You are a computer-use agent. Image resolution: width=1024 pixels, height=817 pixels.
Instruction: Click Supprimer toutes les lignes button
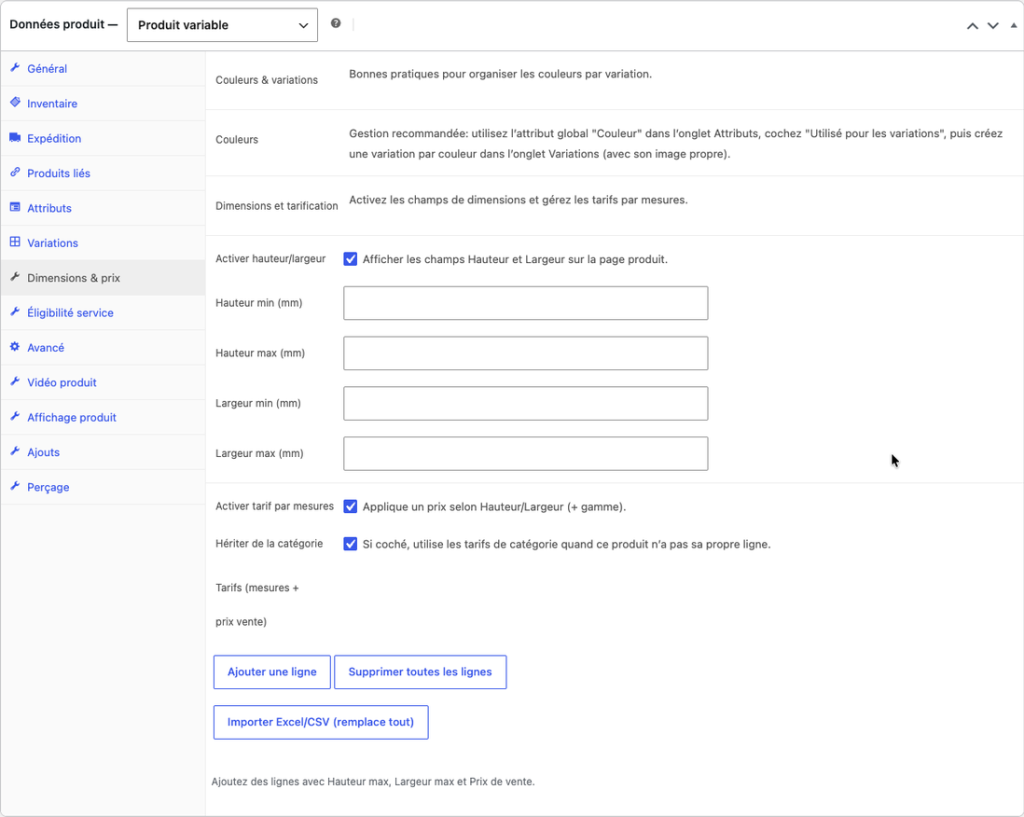(x=420, y=672)
